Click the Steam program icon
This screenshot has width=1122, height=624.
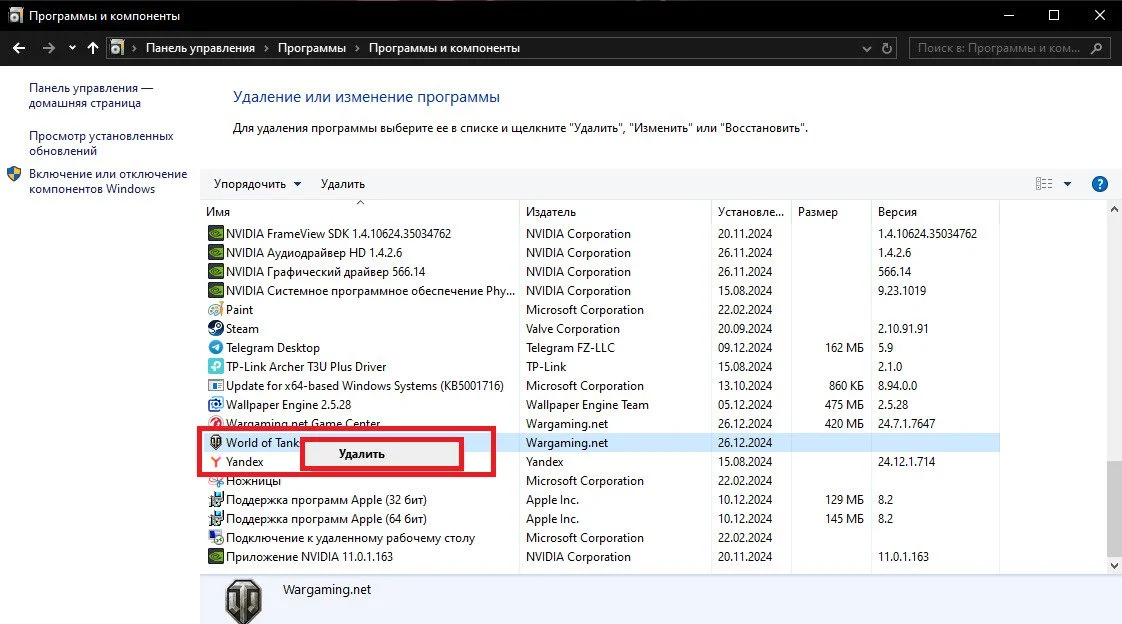pos(215,328)
